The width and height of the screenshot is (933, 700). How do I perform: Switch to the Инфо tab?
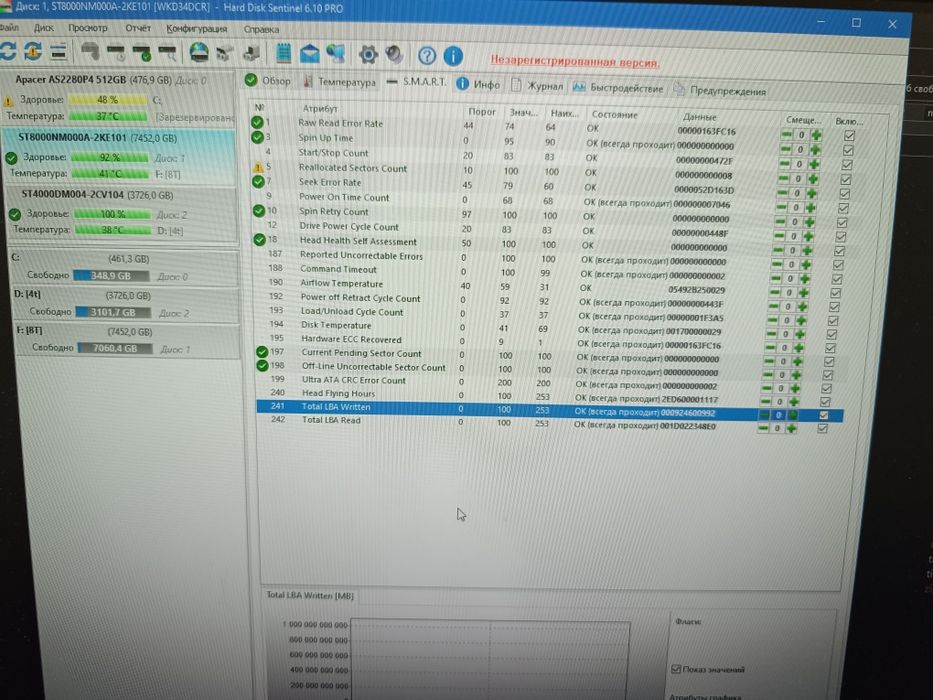[478, 85]
